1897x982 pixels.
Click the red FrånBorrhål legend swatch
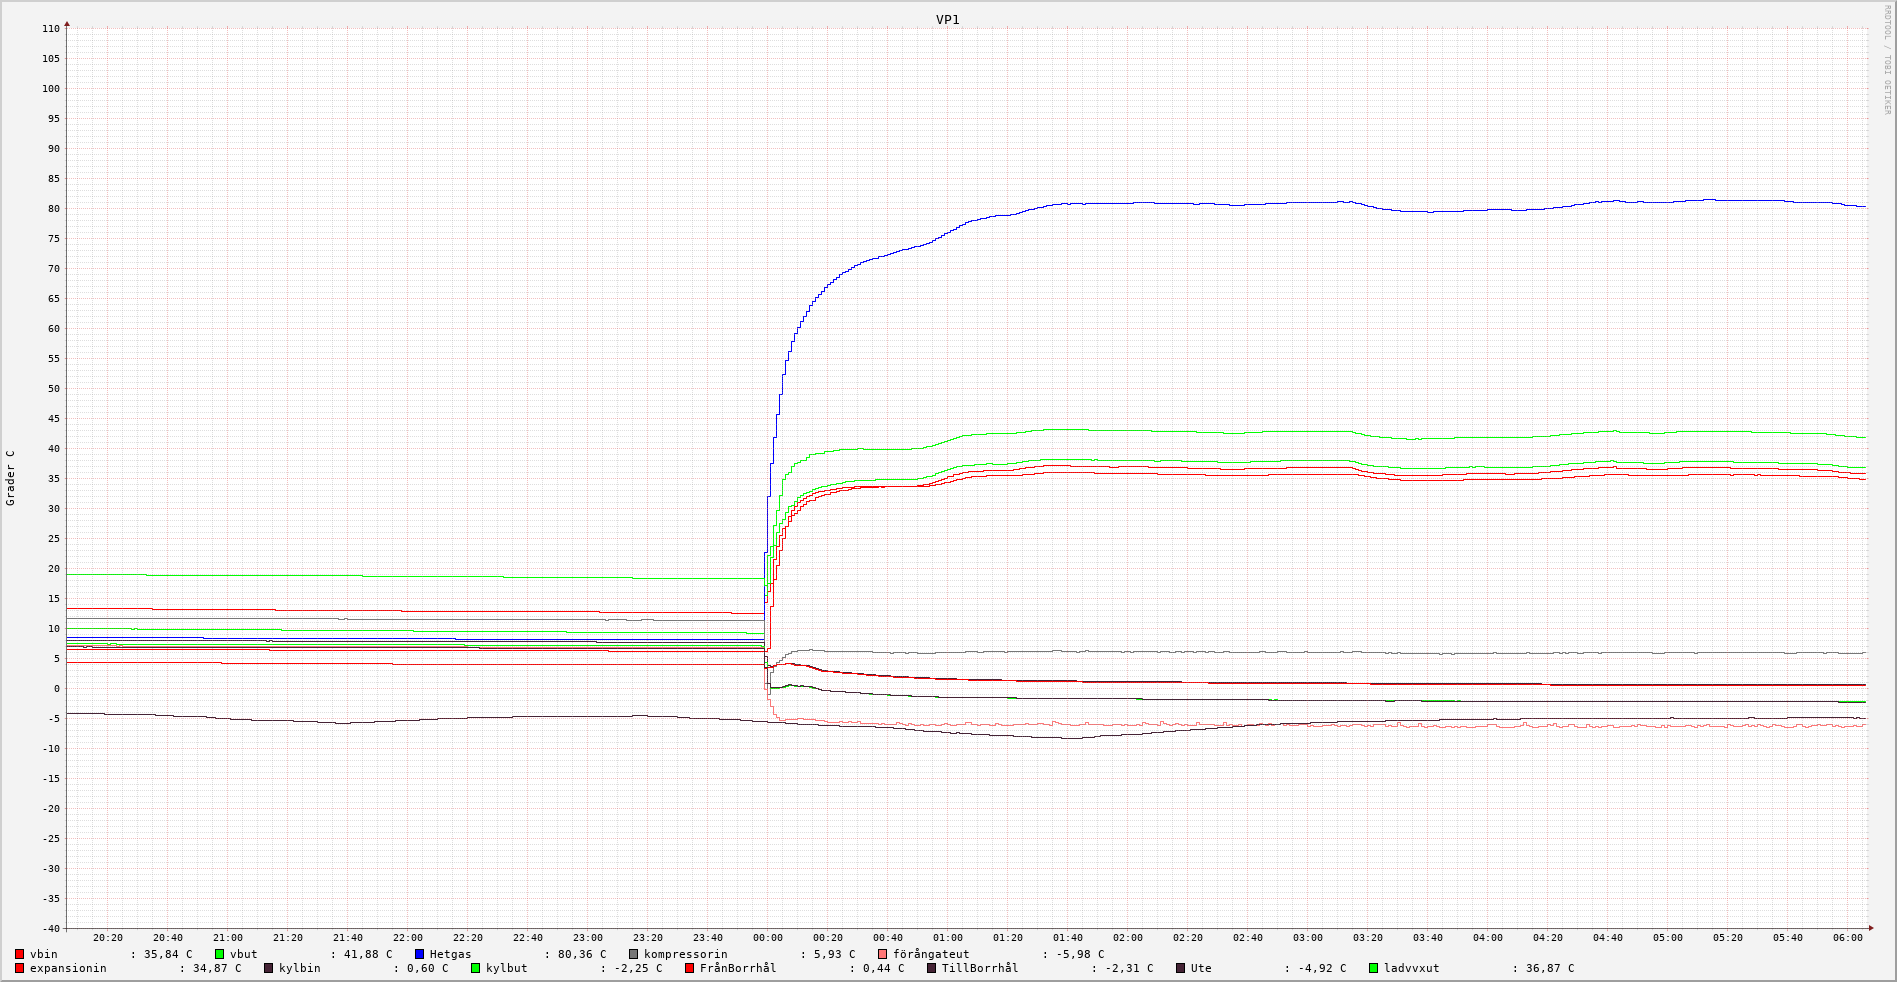[690, 969]
